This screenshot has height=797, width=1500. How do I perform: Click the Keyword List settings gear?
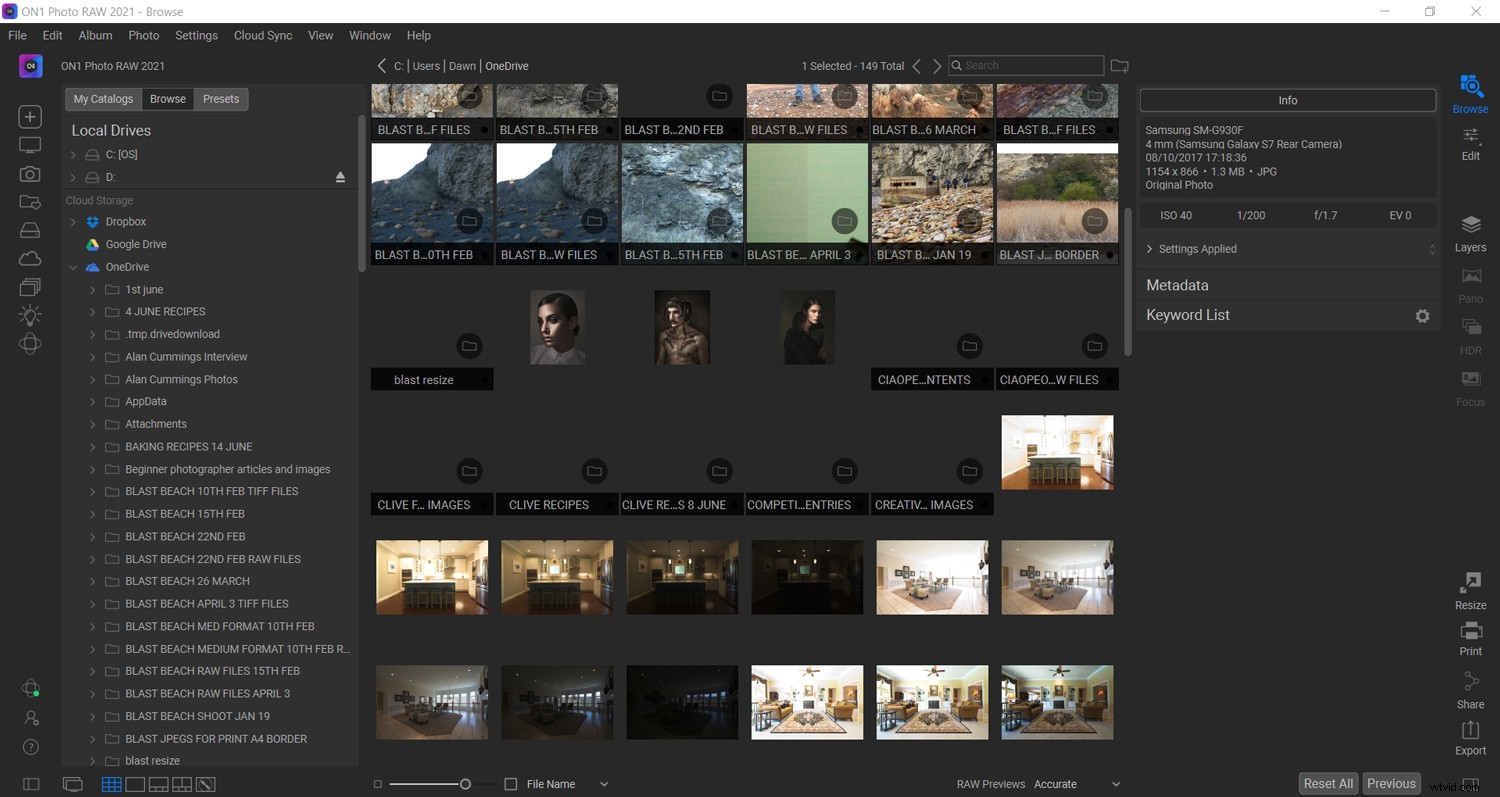(x=1422, y=315)
